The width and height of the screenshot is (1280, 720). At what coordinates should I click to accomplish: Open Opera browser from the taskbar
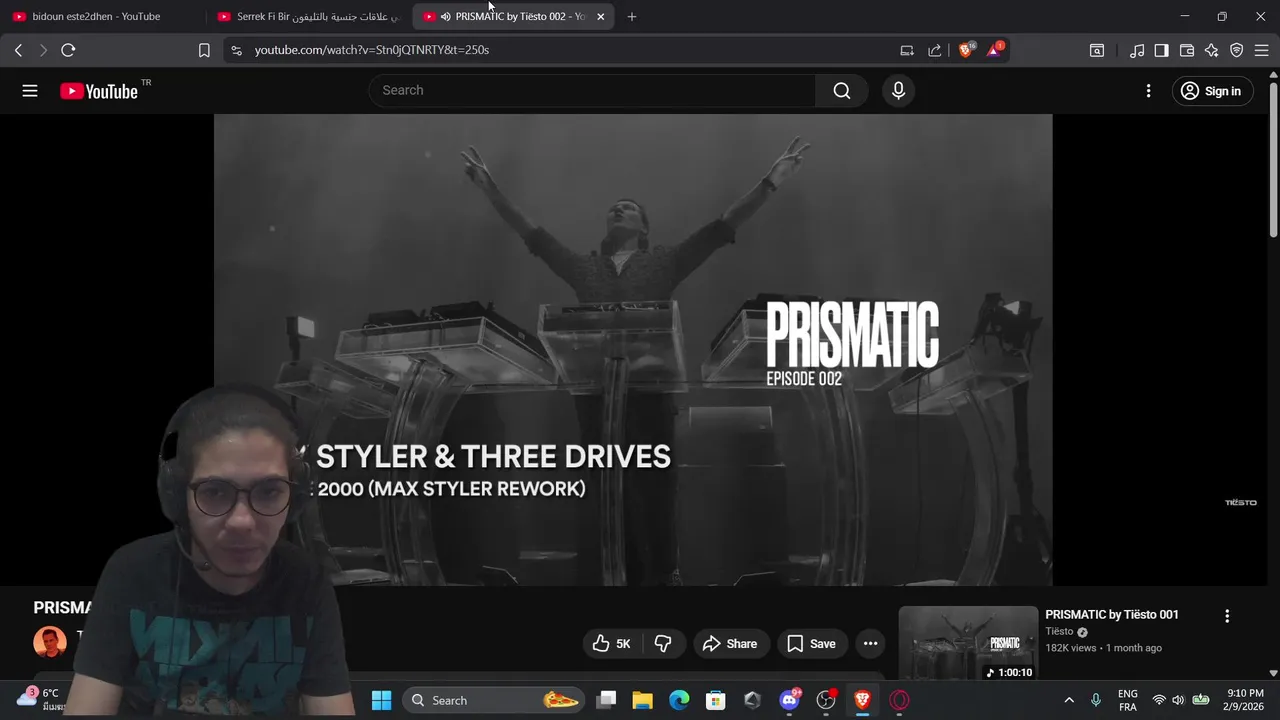point(899,700)
